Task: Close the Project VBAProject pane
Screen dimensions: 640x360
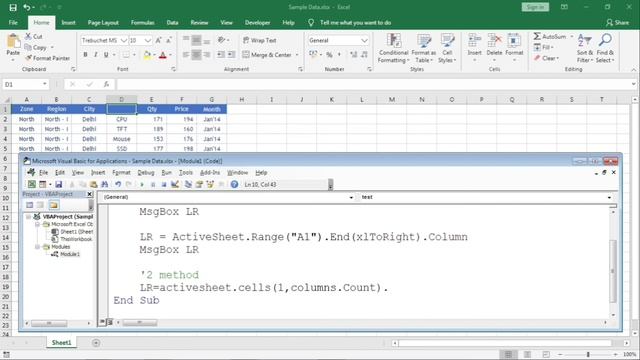Action: [89, 194]
